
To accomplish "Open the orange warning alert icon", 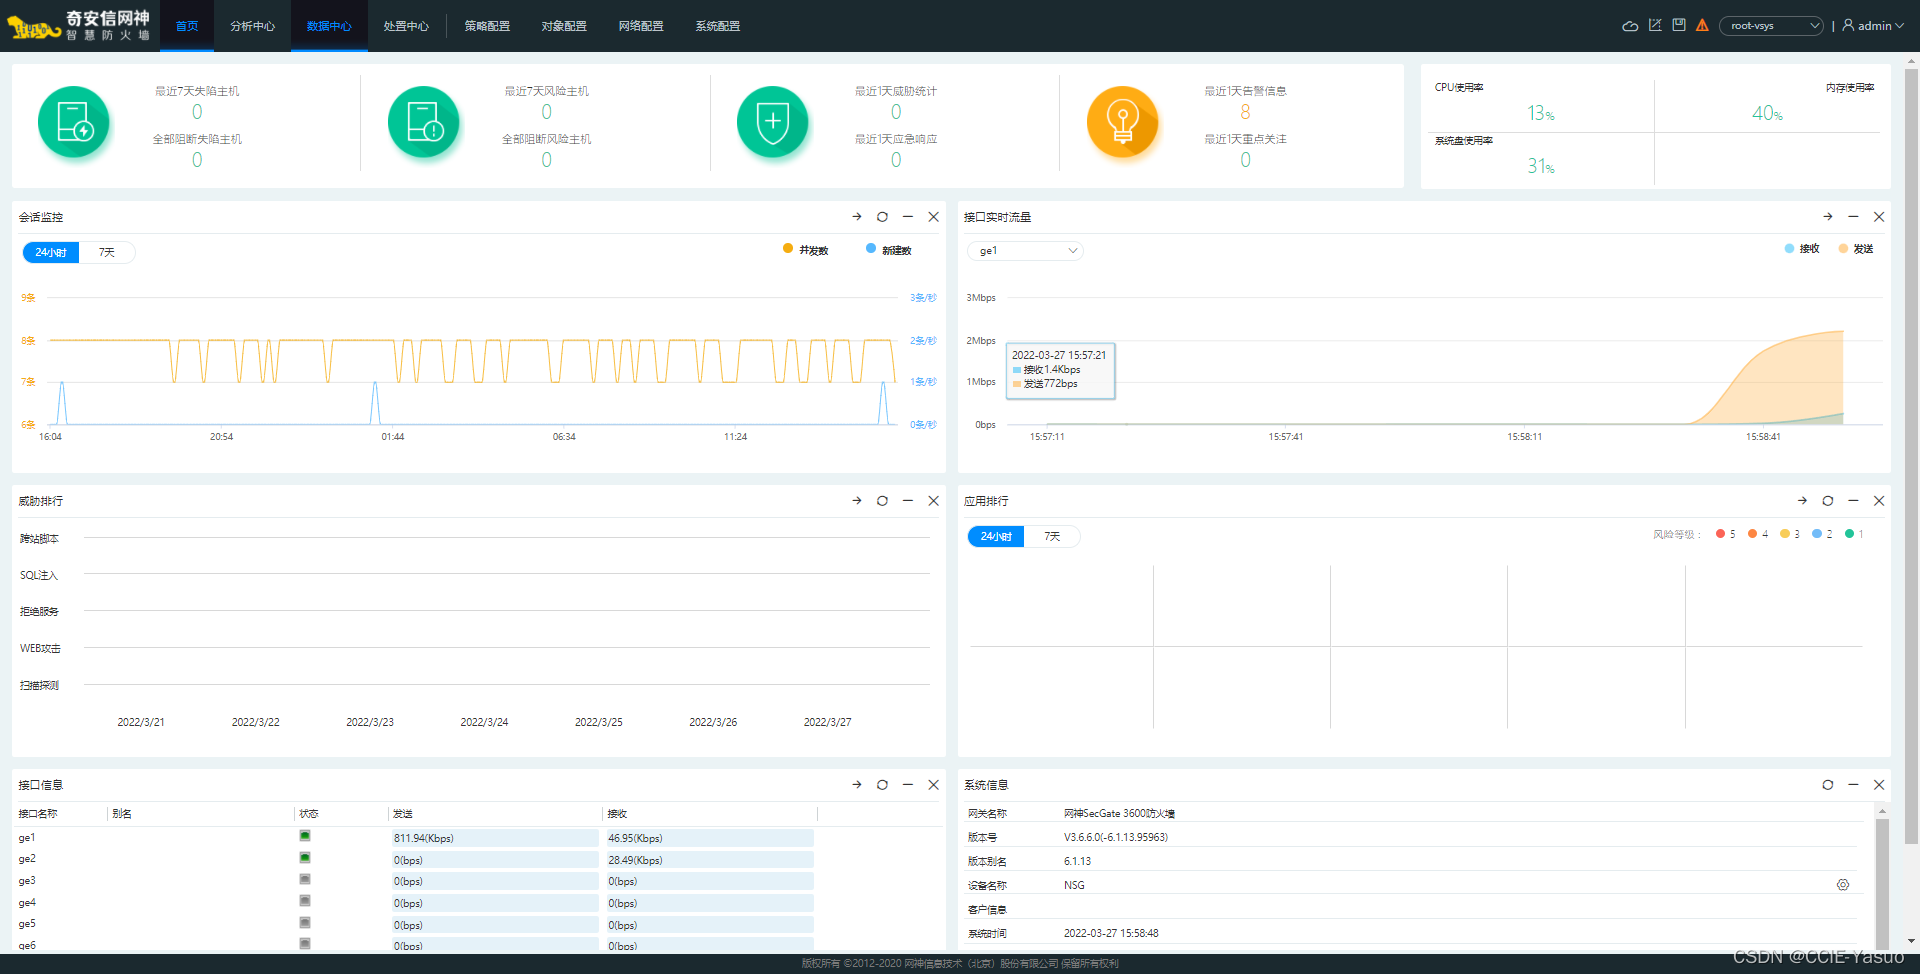I will click(x=1702, y=25).
